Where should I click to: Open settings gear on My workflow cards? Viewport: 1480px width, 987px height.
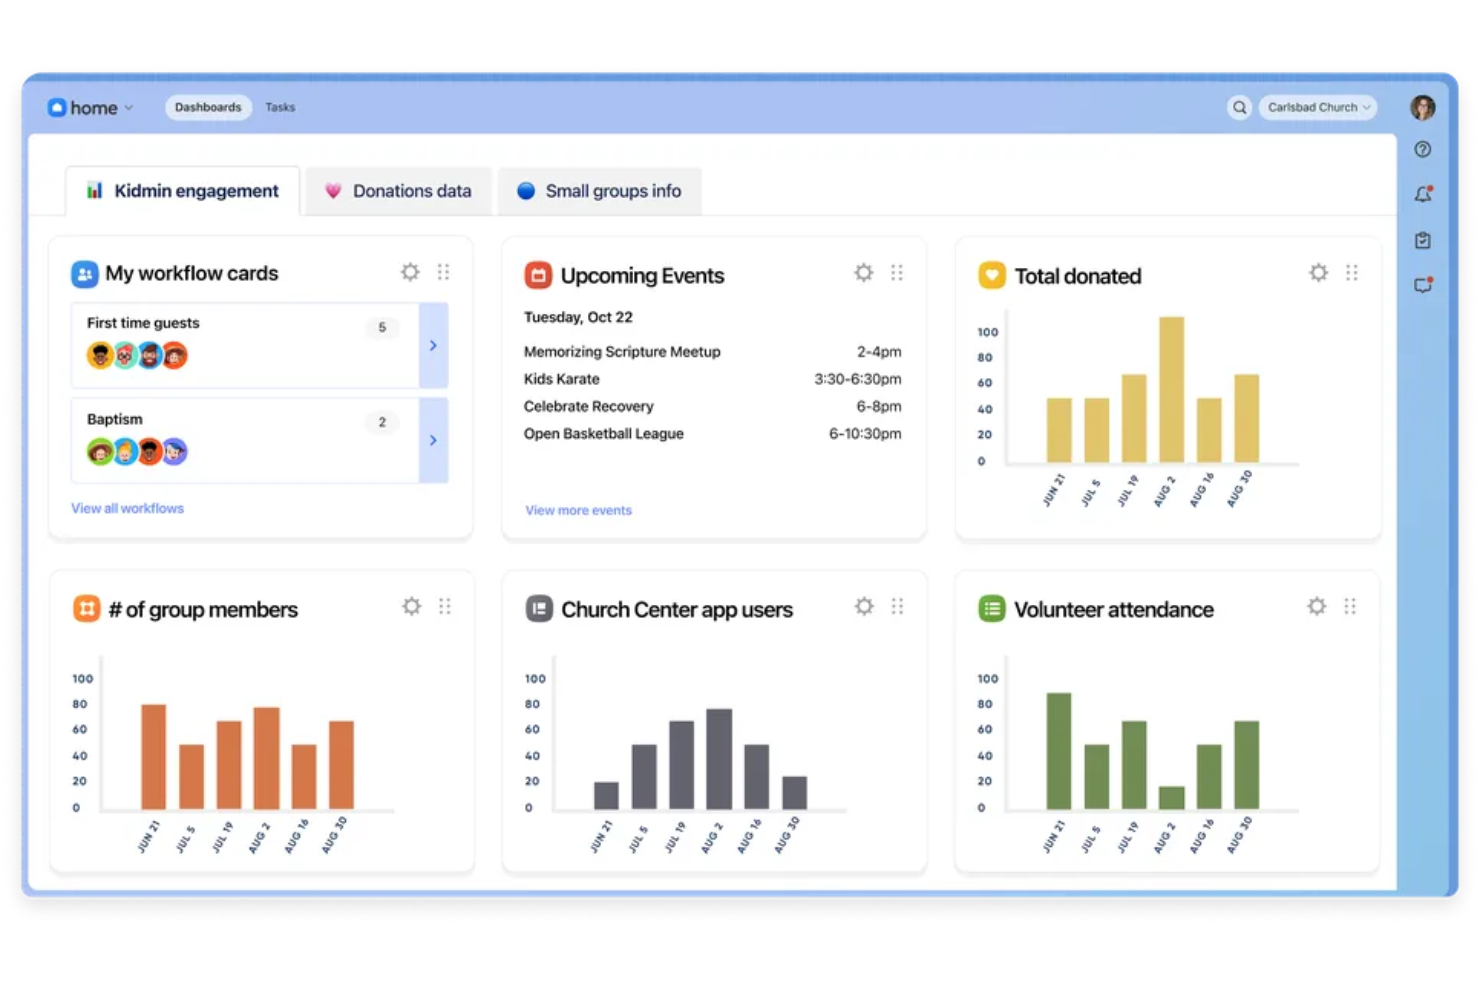tap(410, 271)
